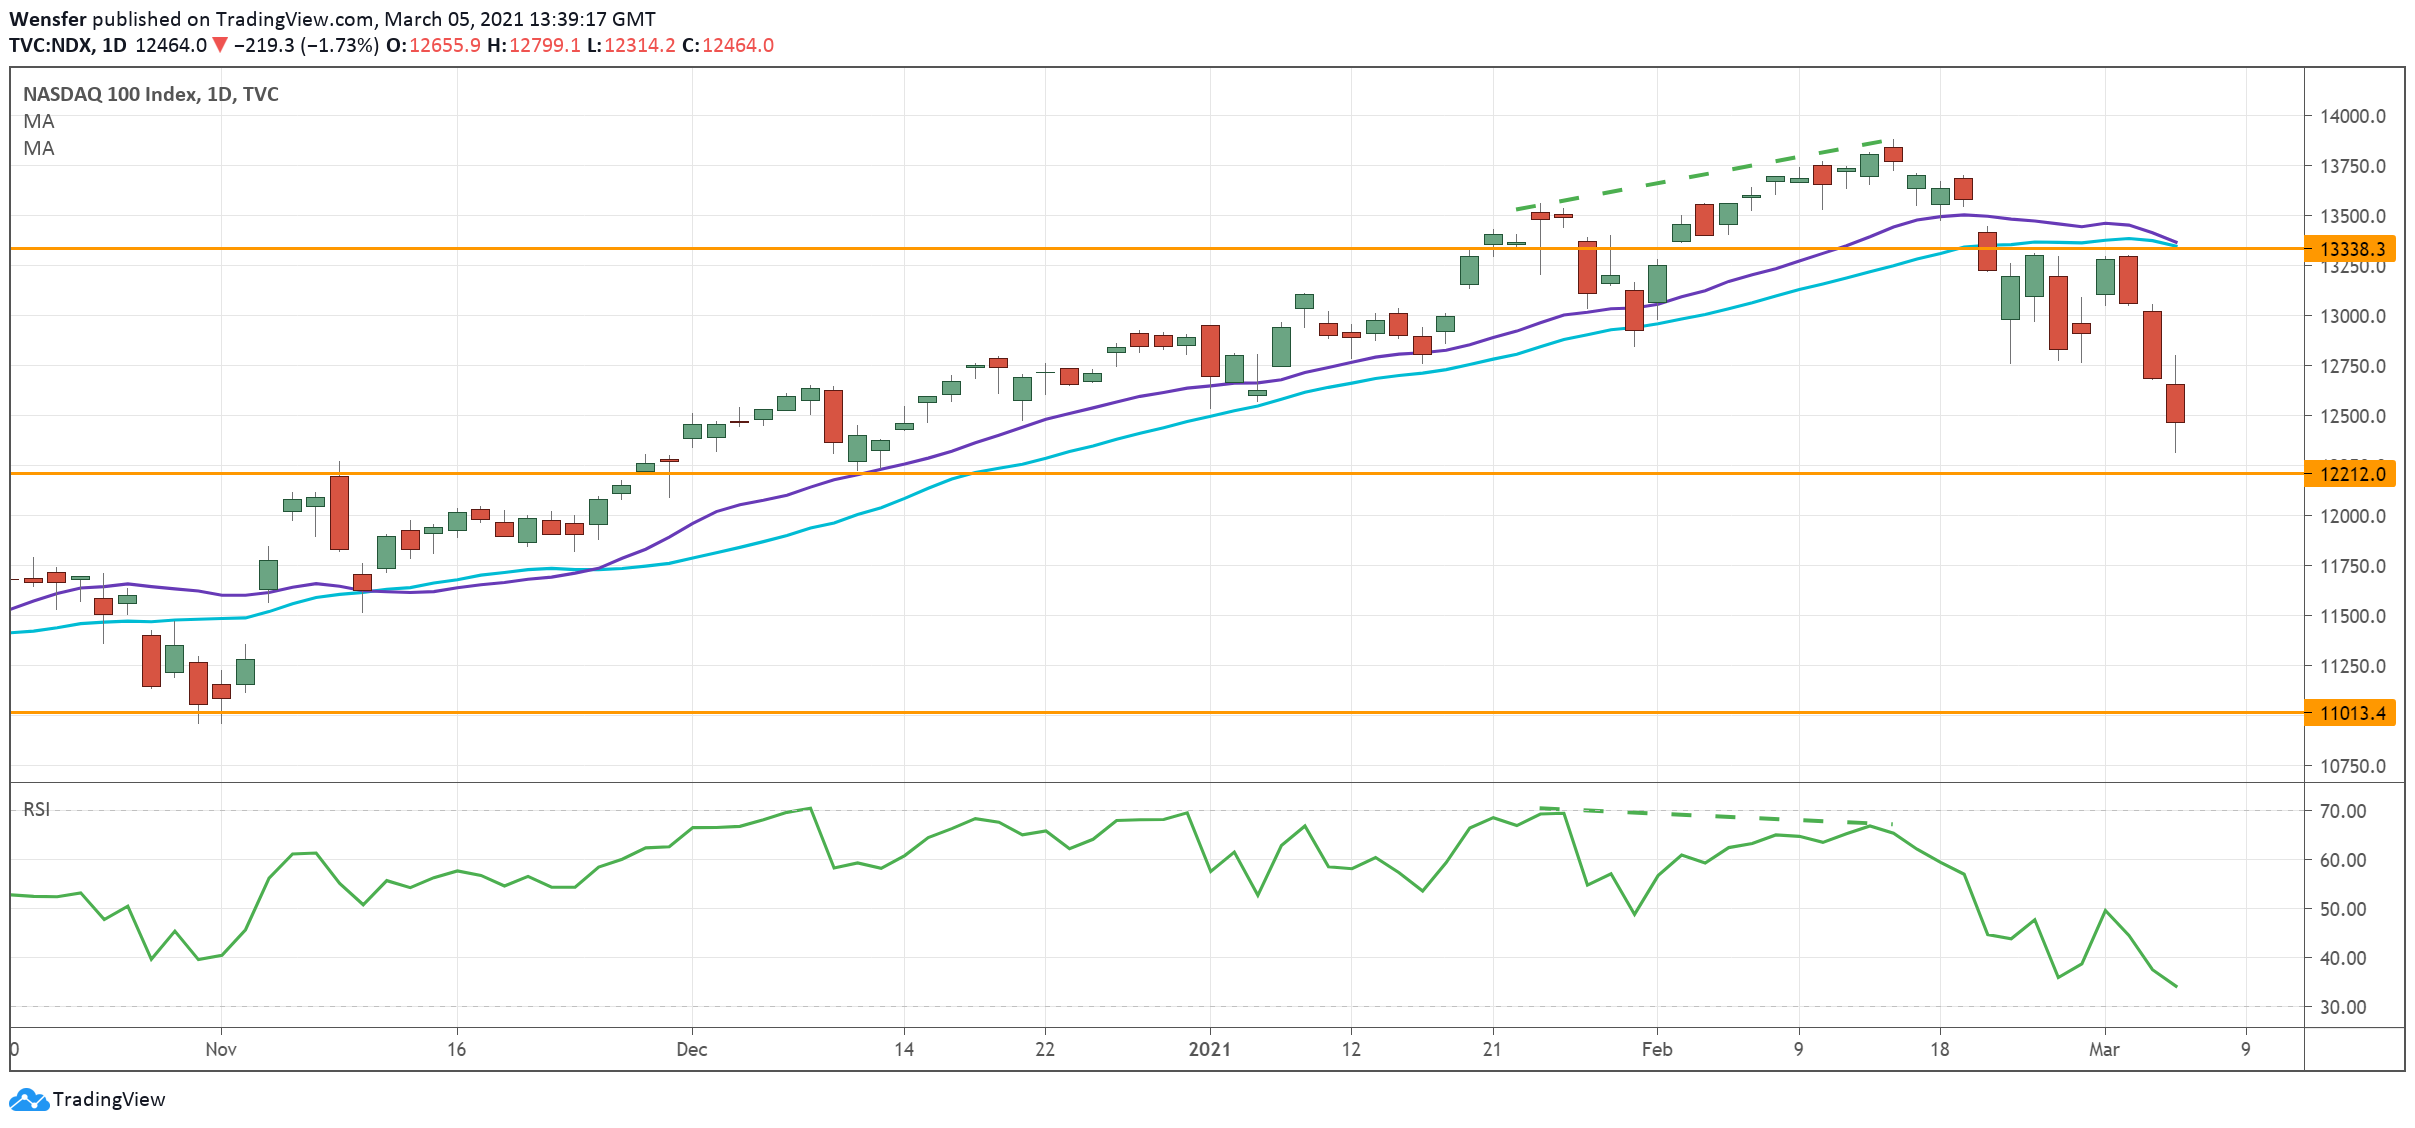Click the TradingView cloud logo icon
Image resolution: width=2415 pixels, height=1128 pixels.
[28, 1100]
